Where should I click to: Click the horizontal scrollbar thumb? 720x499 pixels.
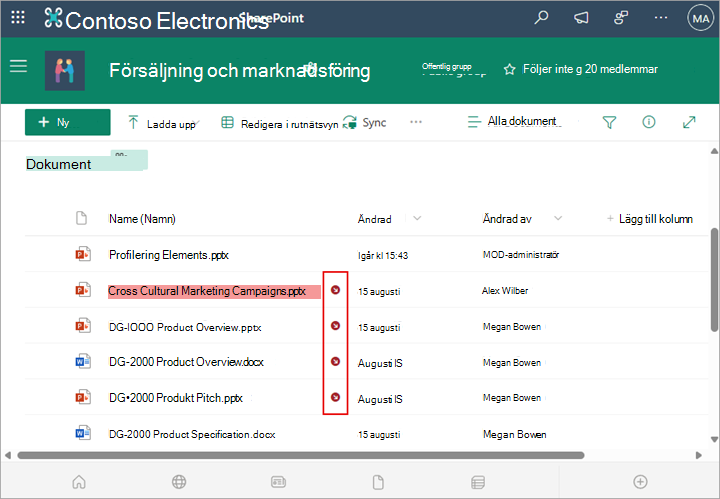tap(301, 455)
